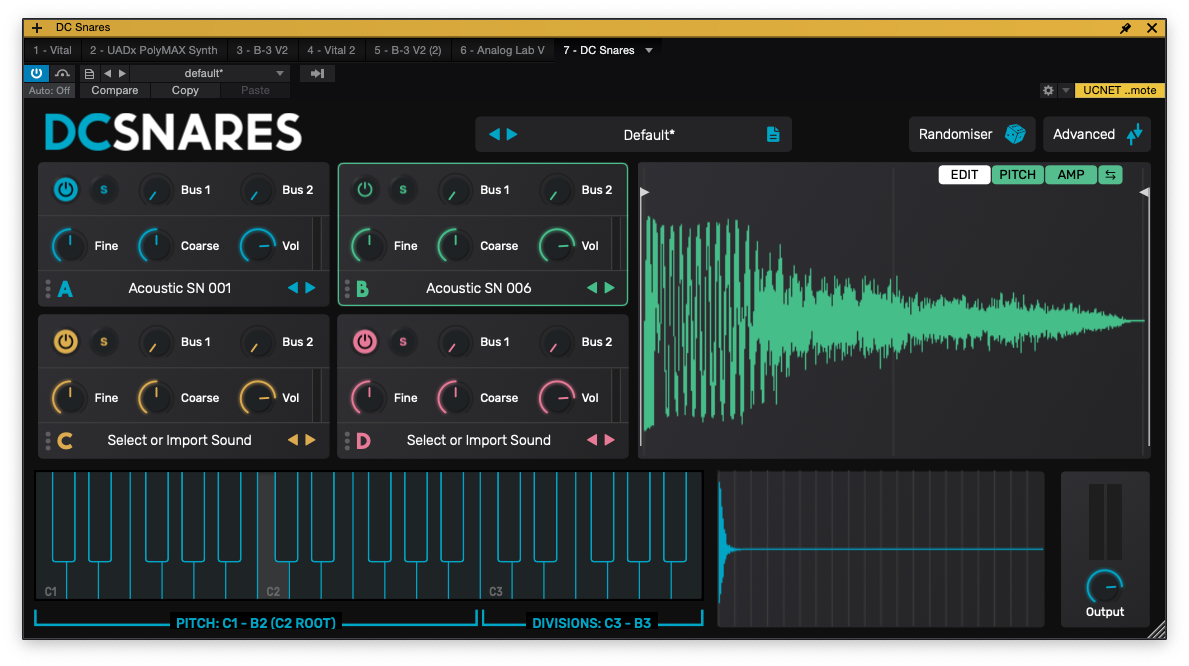
Task: Grab layer D drag handle dots
Action: point(347,440)
